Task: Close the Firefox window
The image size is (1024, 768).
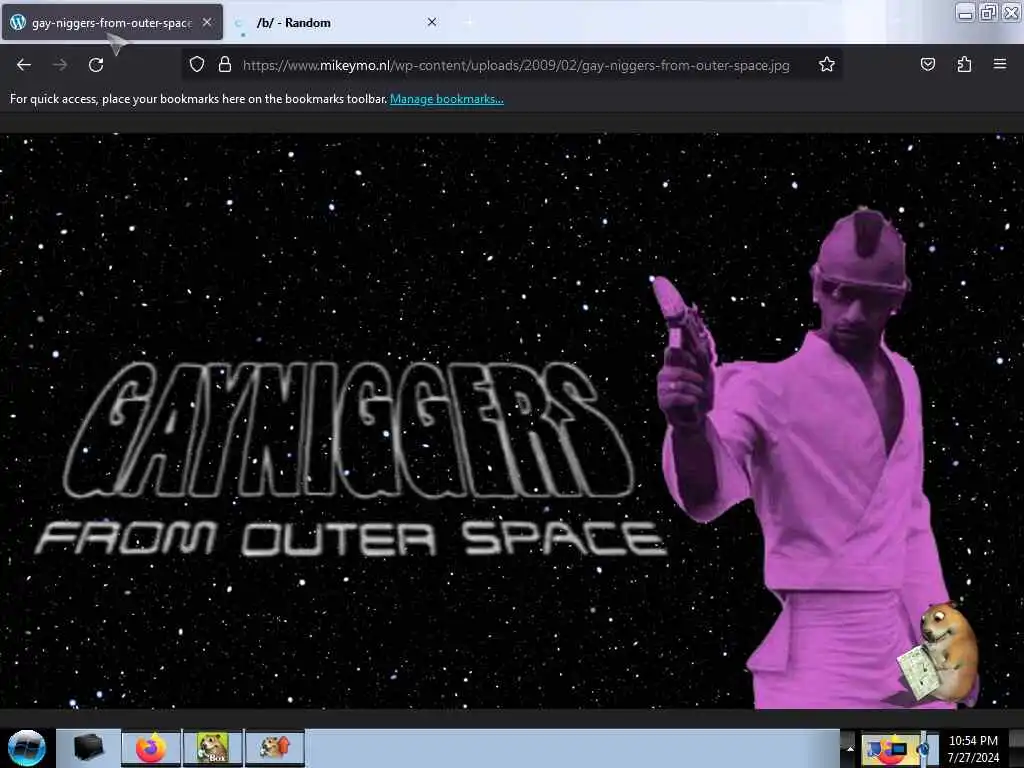Action: point(1011,12)
